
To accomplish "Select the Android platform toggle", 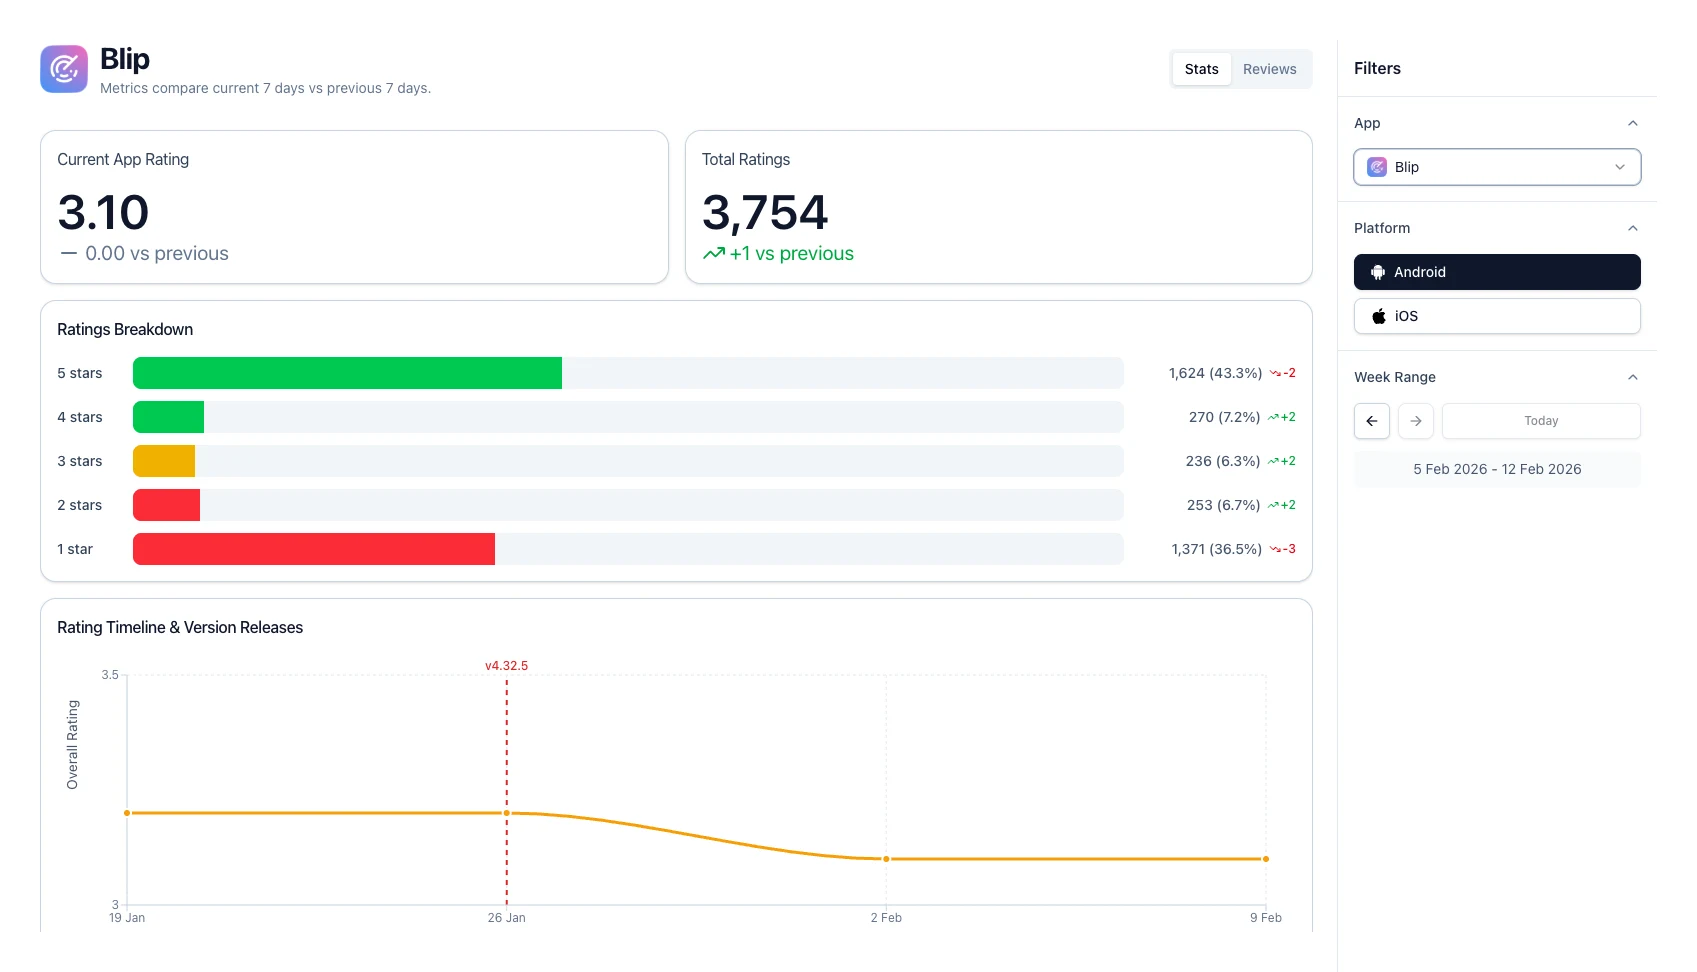I will pos(1497,272).
